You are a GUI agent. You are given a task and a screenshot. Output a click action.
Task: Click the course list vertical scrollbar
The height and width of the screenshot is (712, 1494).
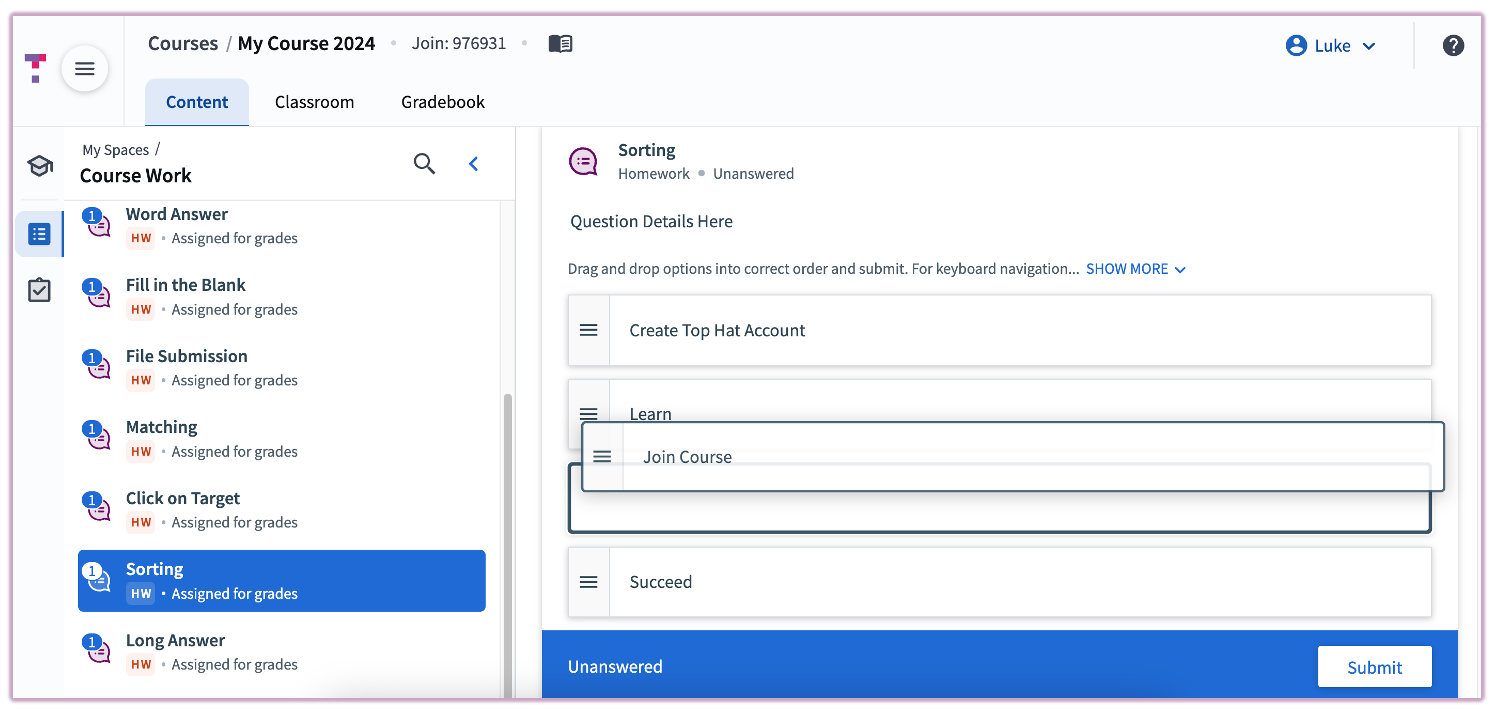coord(507,545)
